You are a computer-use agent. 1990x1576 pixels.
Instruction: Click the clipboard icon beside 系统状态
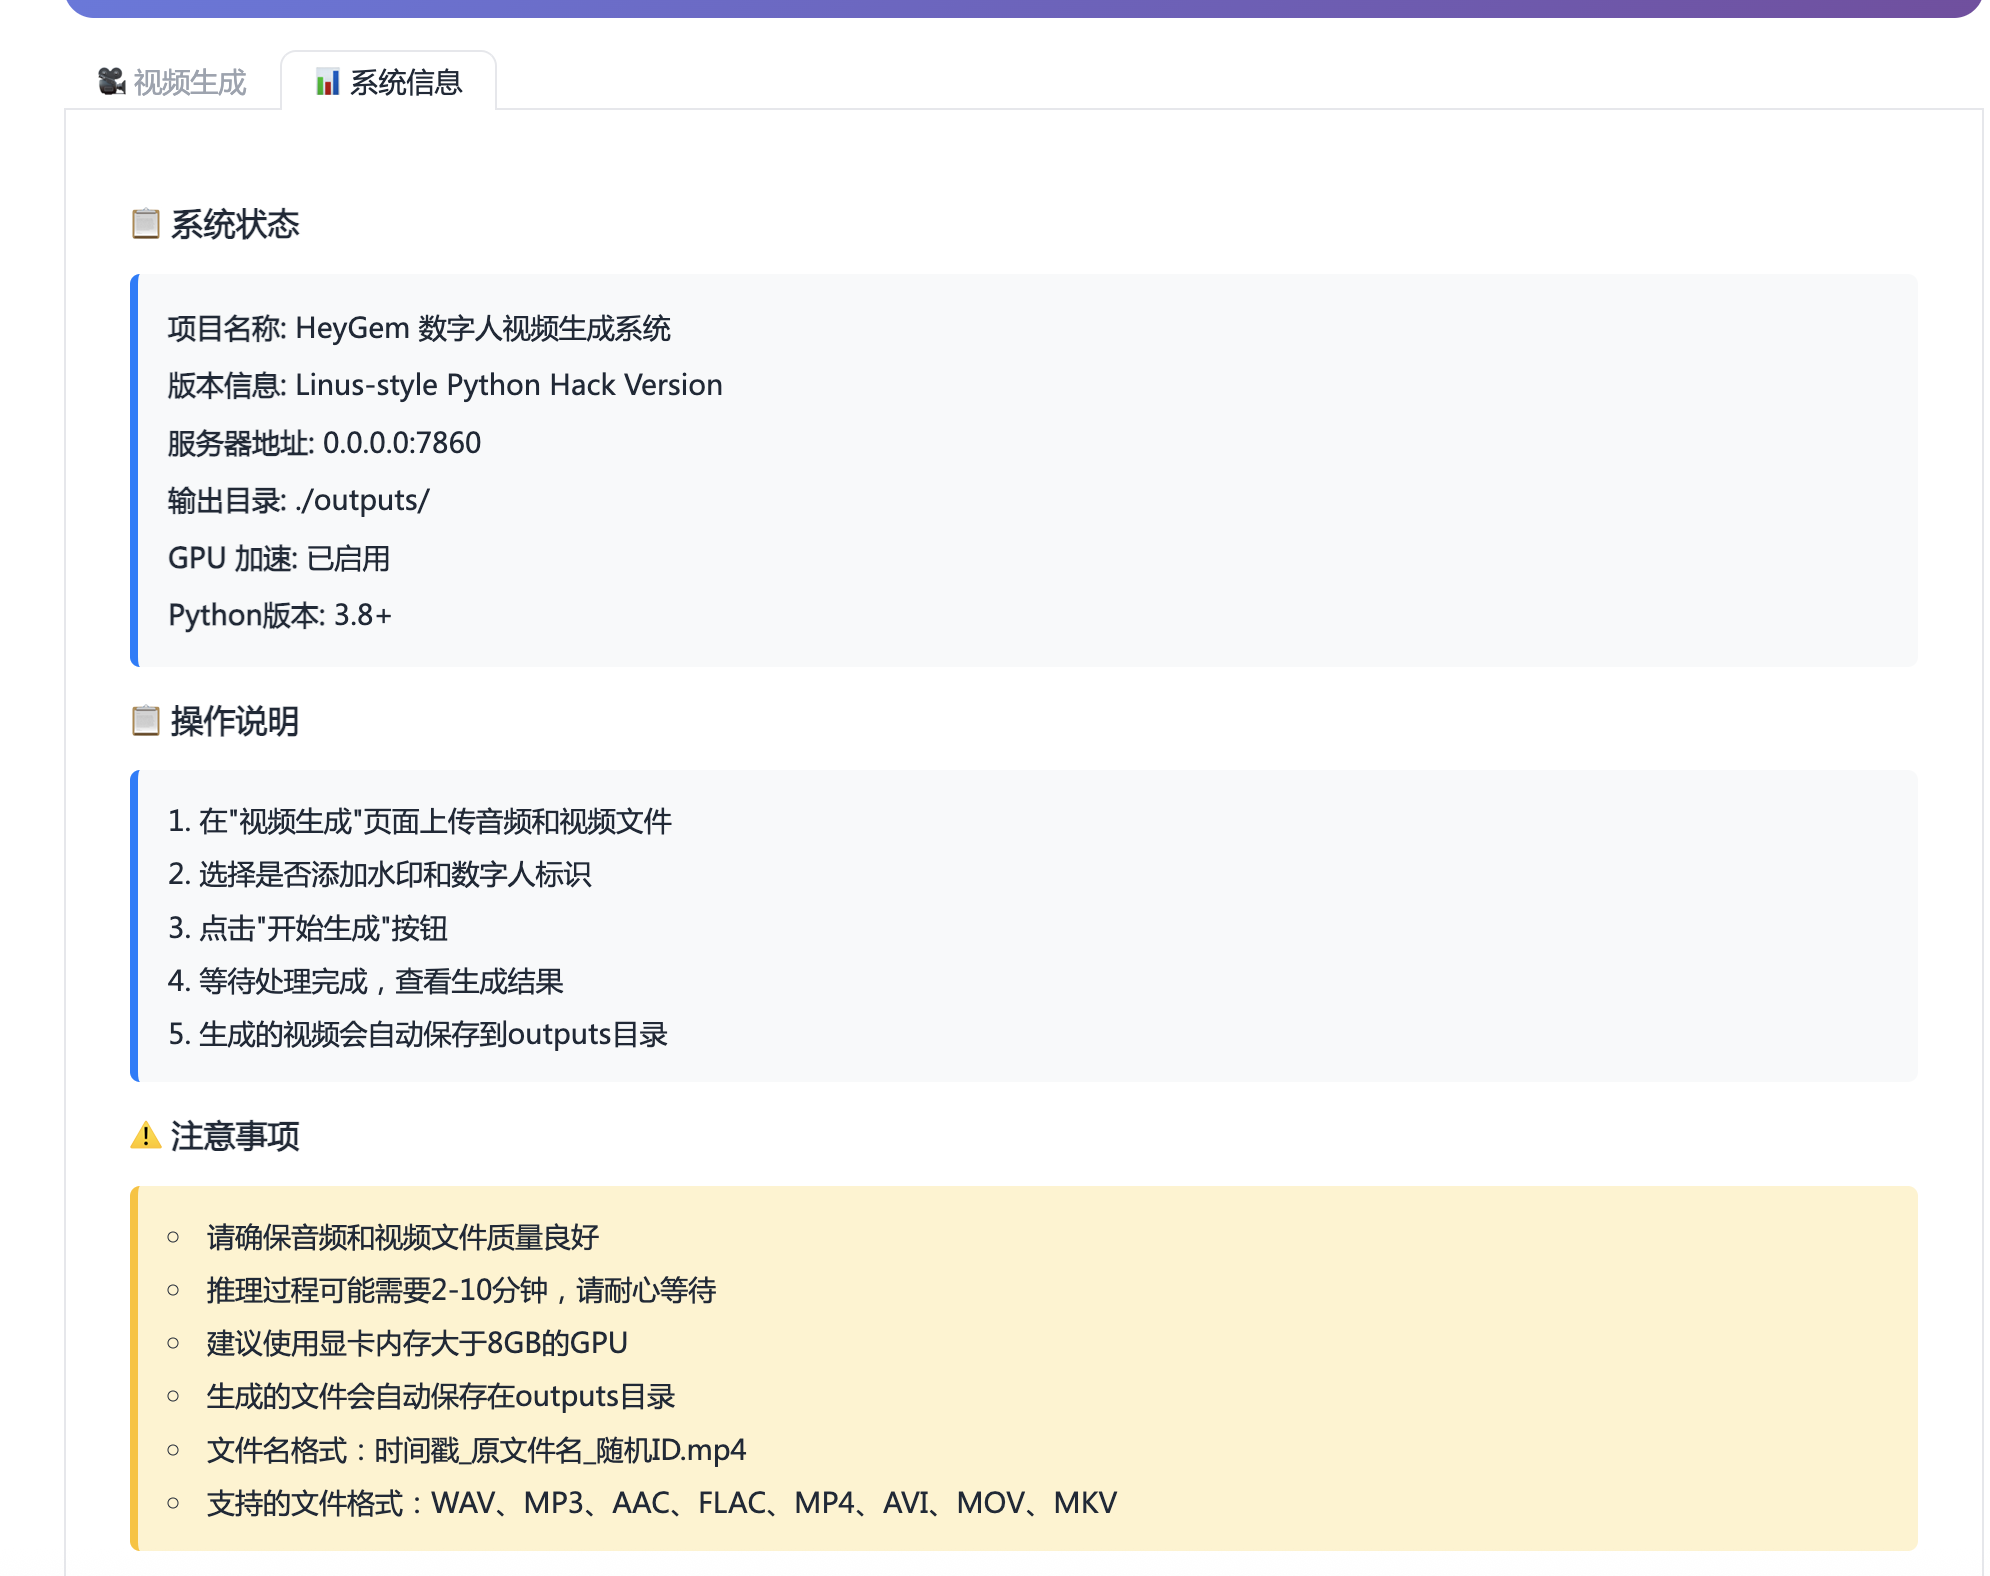click(x=146, y=223)
